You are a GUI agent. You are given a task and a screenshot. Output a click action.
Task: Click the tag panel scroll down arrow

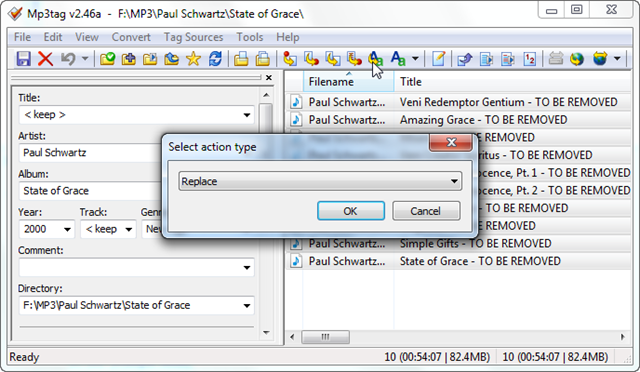(x=266, y=332)
